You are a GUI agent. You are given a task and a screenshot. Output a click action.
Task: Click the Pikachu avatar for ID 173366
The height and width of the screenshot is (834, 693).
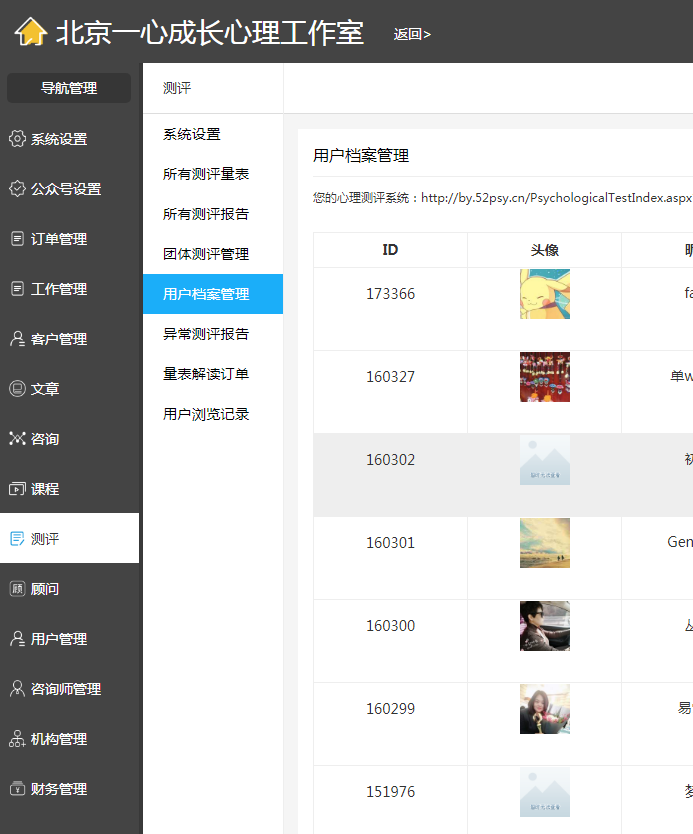click(545, 294)
